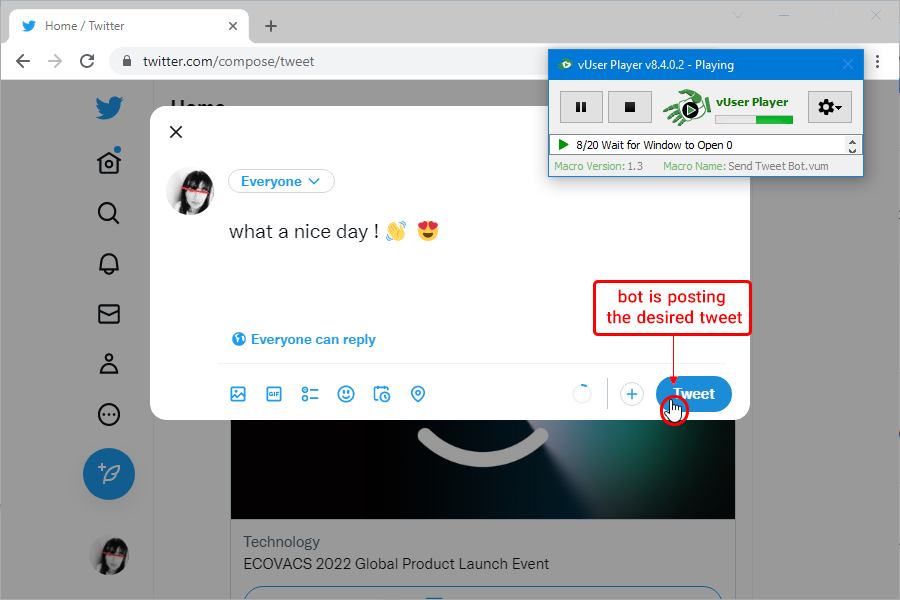The height and width of the screenshot is (600, 900).
Task: Click the round blue compose tweet button
Action: pos(108,474)
